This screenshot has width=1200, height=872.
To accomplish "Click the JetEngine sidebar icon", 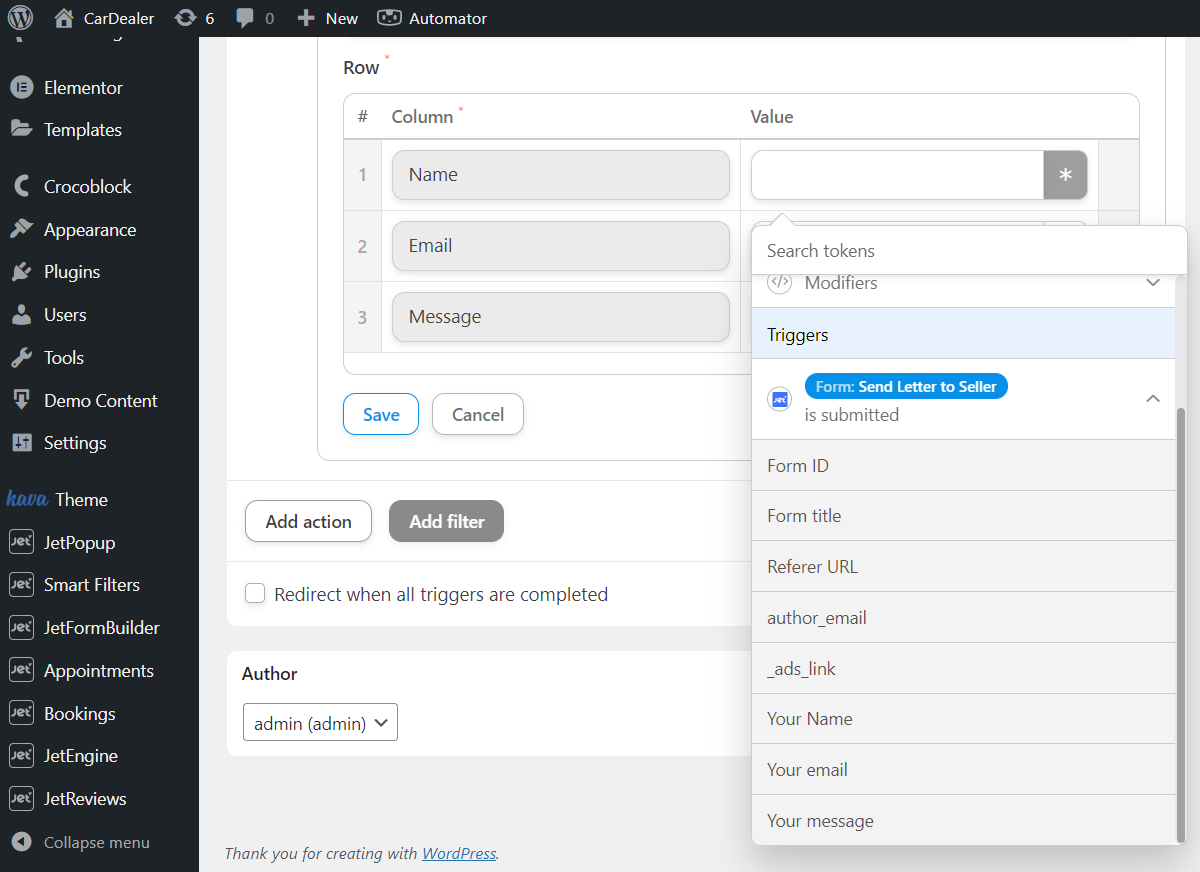I will point(21,756).
